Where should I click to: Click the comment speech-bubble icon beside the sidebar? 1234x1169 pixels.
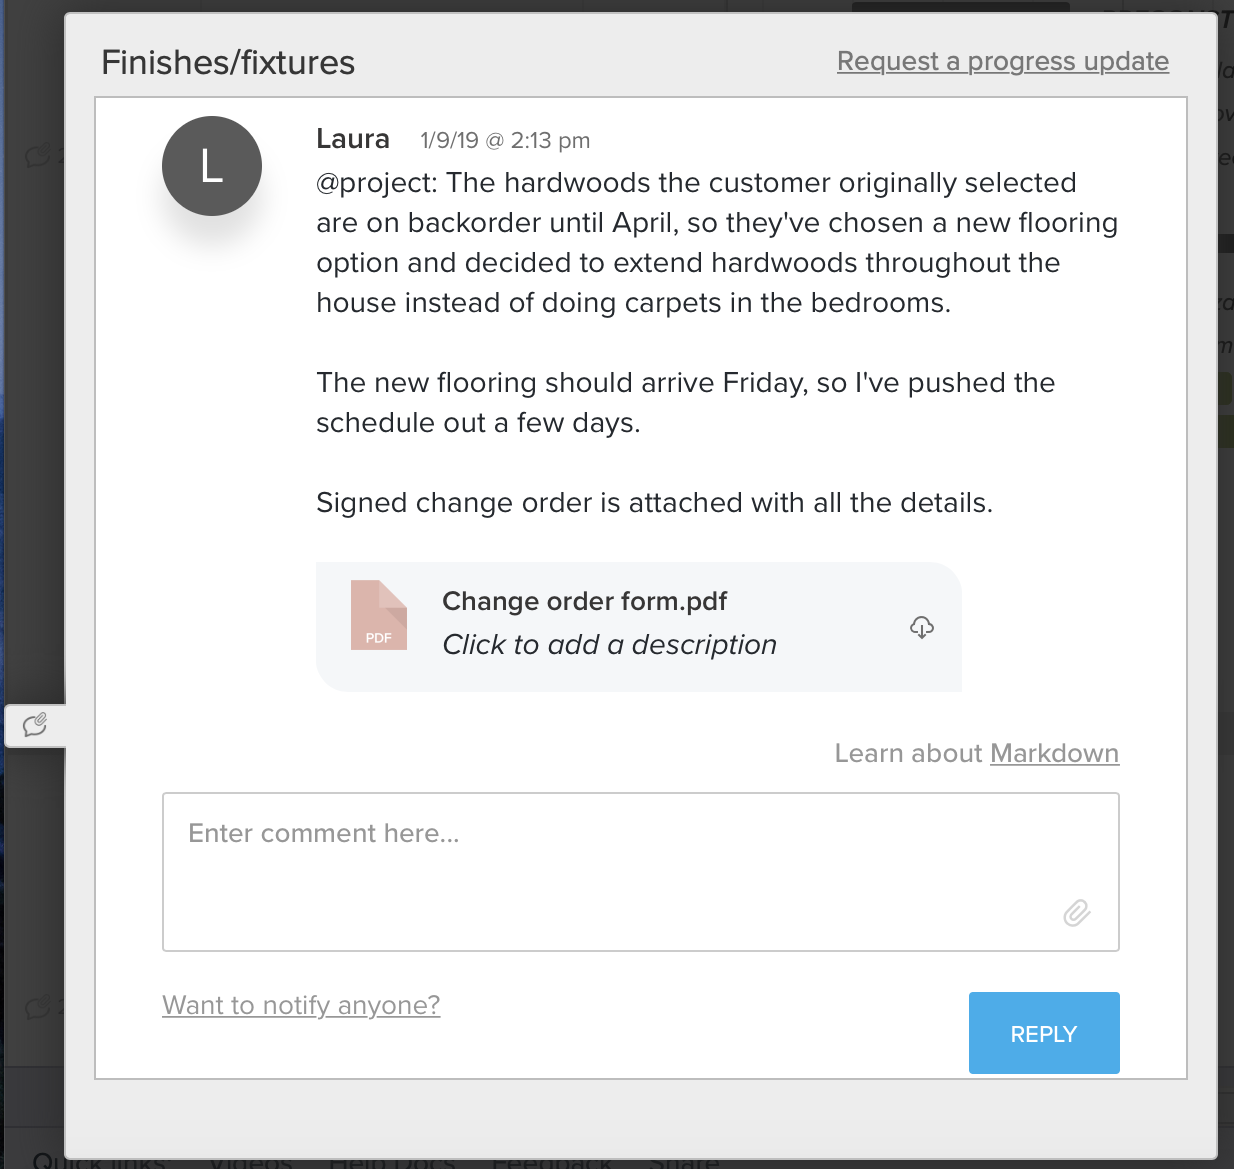36,725
